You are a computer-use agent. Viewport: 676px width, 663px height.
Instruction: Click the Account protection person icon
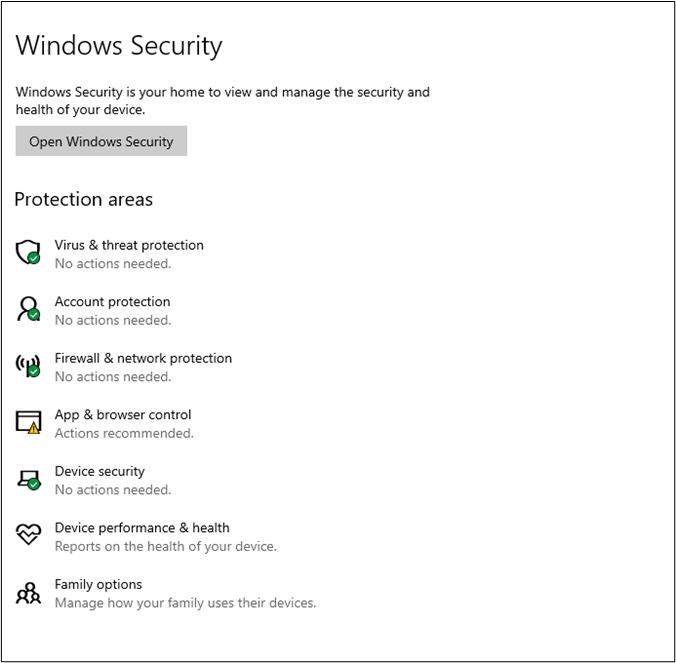click(x=28, y=309)
